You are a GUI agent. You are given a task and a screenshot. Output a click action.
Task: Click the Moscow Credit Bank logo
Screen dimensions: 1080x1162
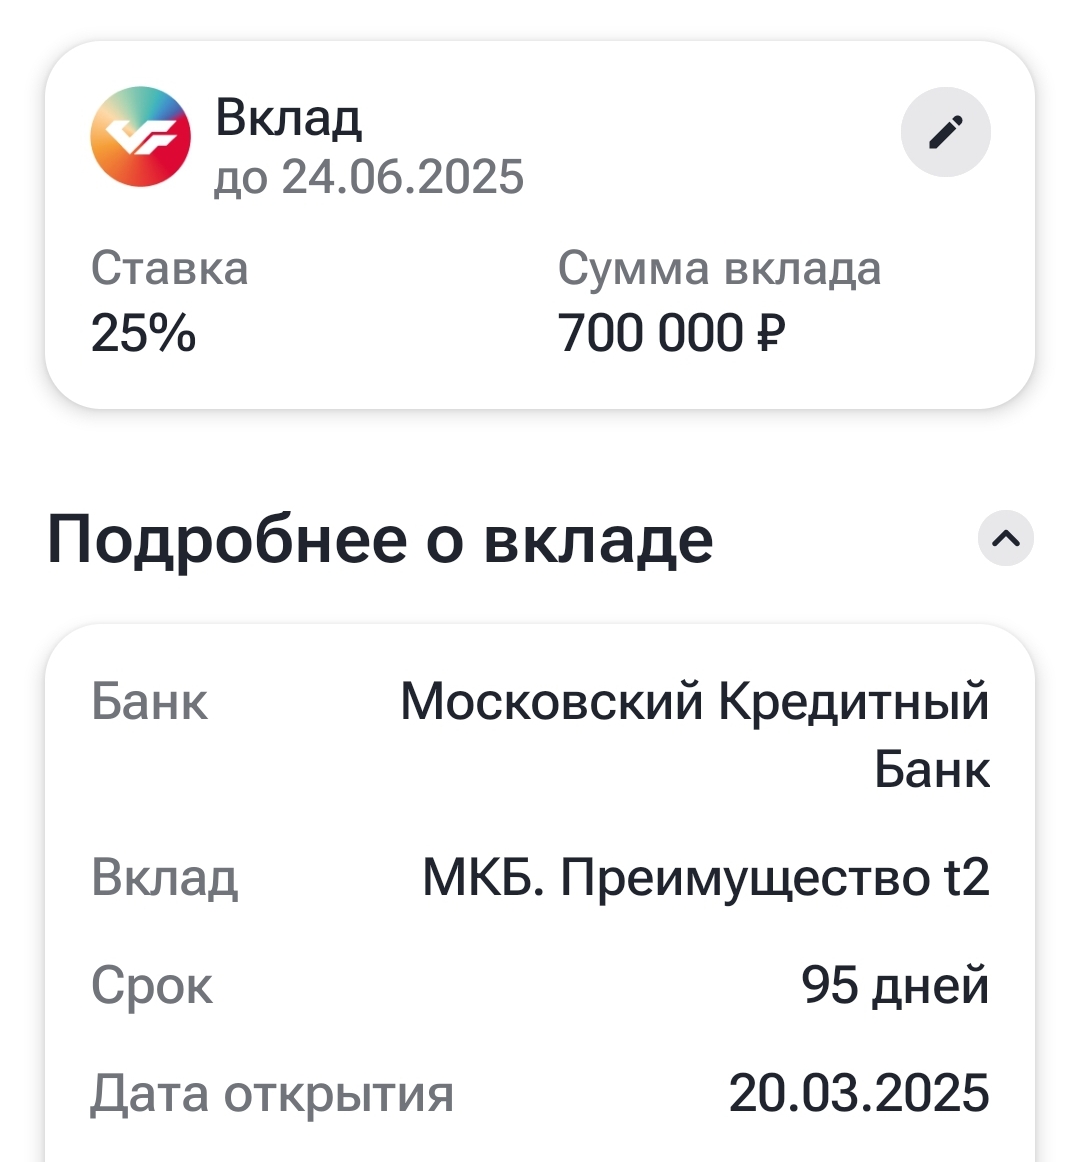coord(140,136)
